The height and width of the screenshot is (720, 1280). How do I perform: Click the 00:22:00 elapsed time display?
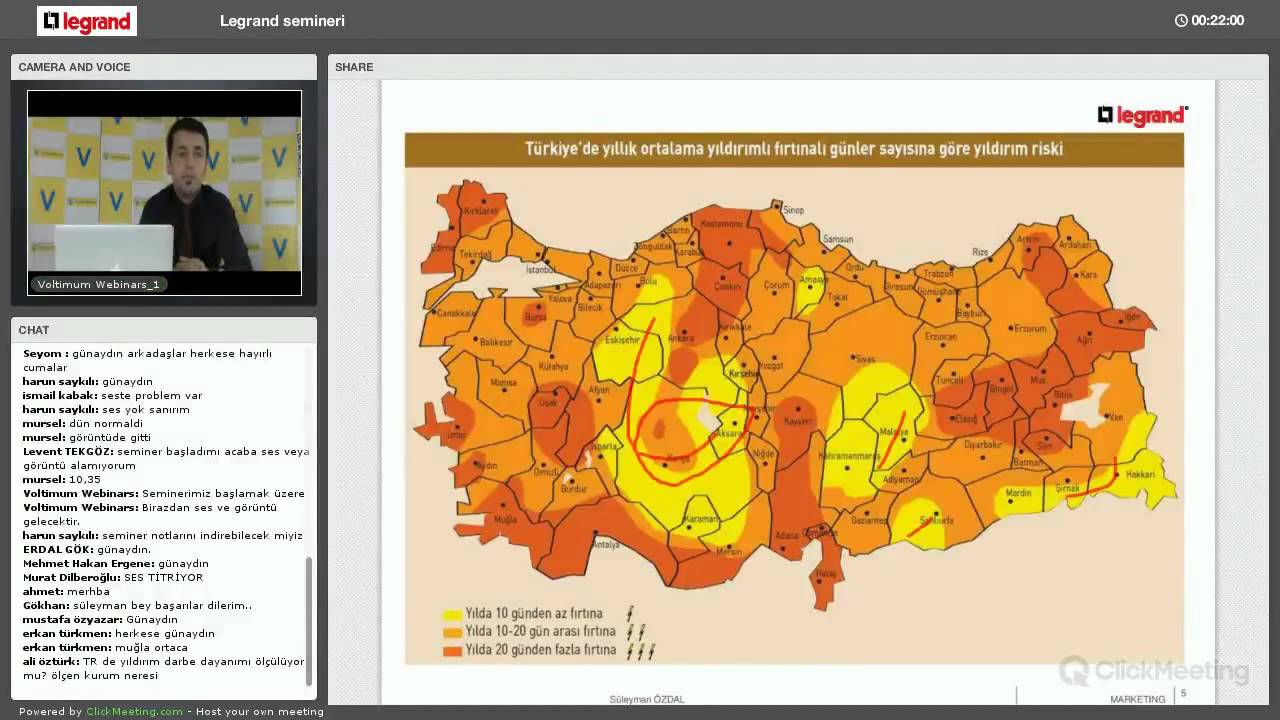coord(1217,21)
